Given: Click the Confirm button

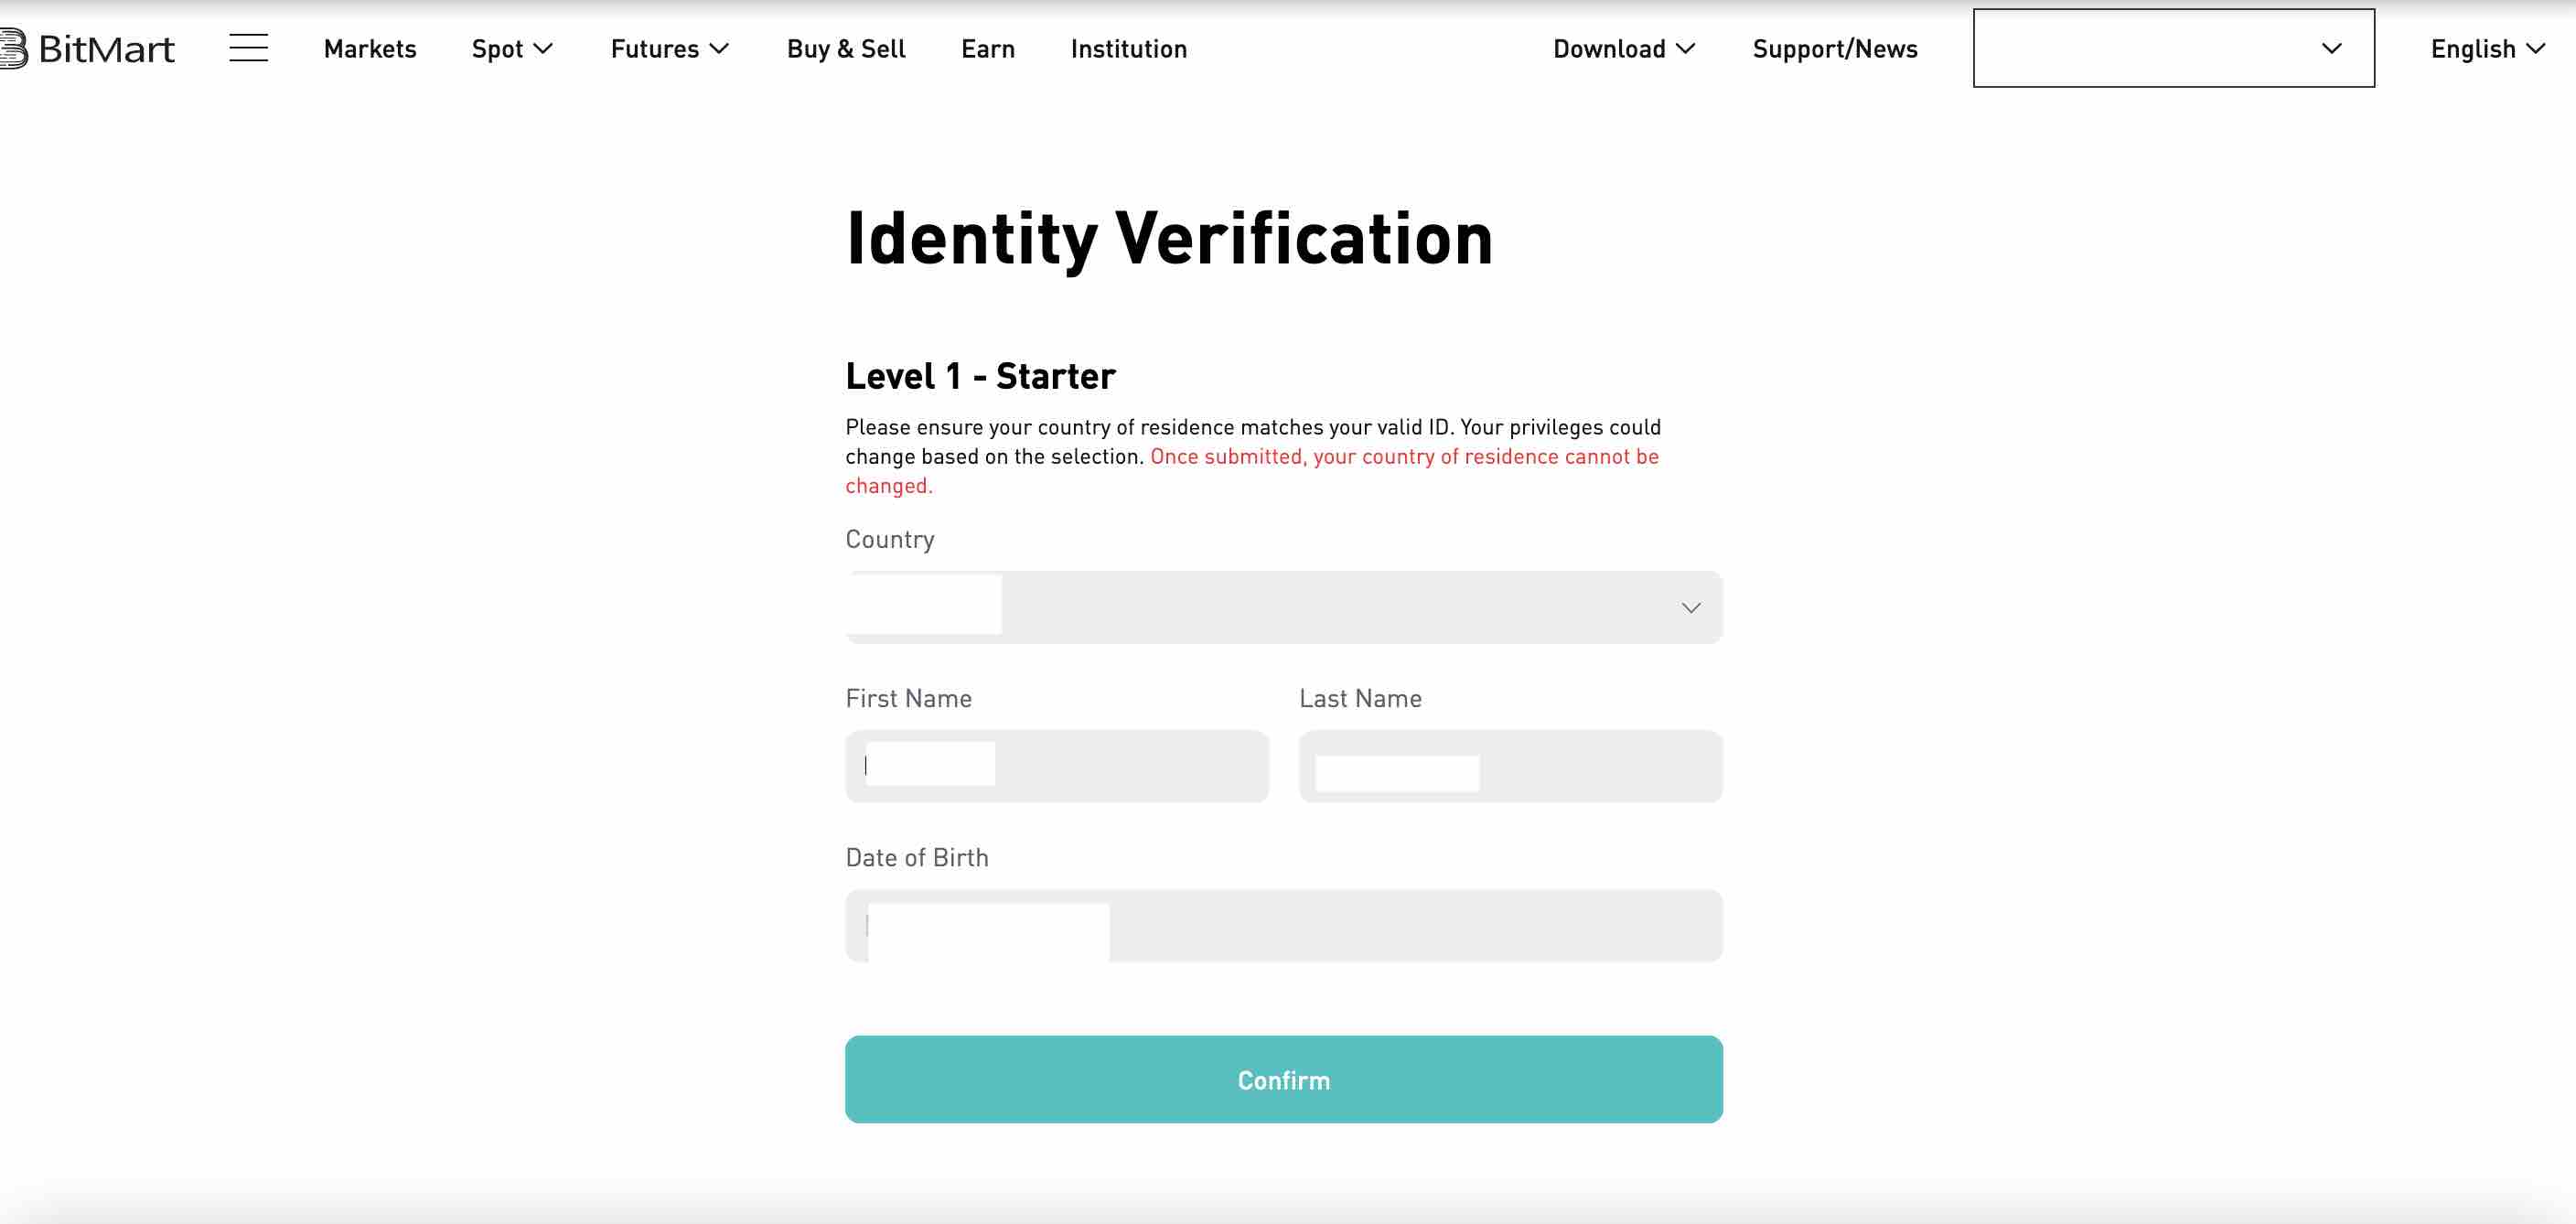Looking at the screenshot, I should click(x=1283, y=1079).
